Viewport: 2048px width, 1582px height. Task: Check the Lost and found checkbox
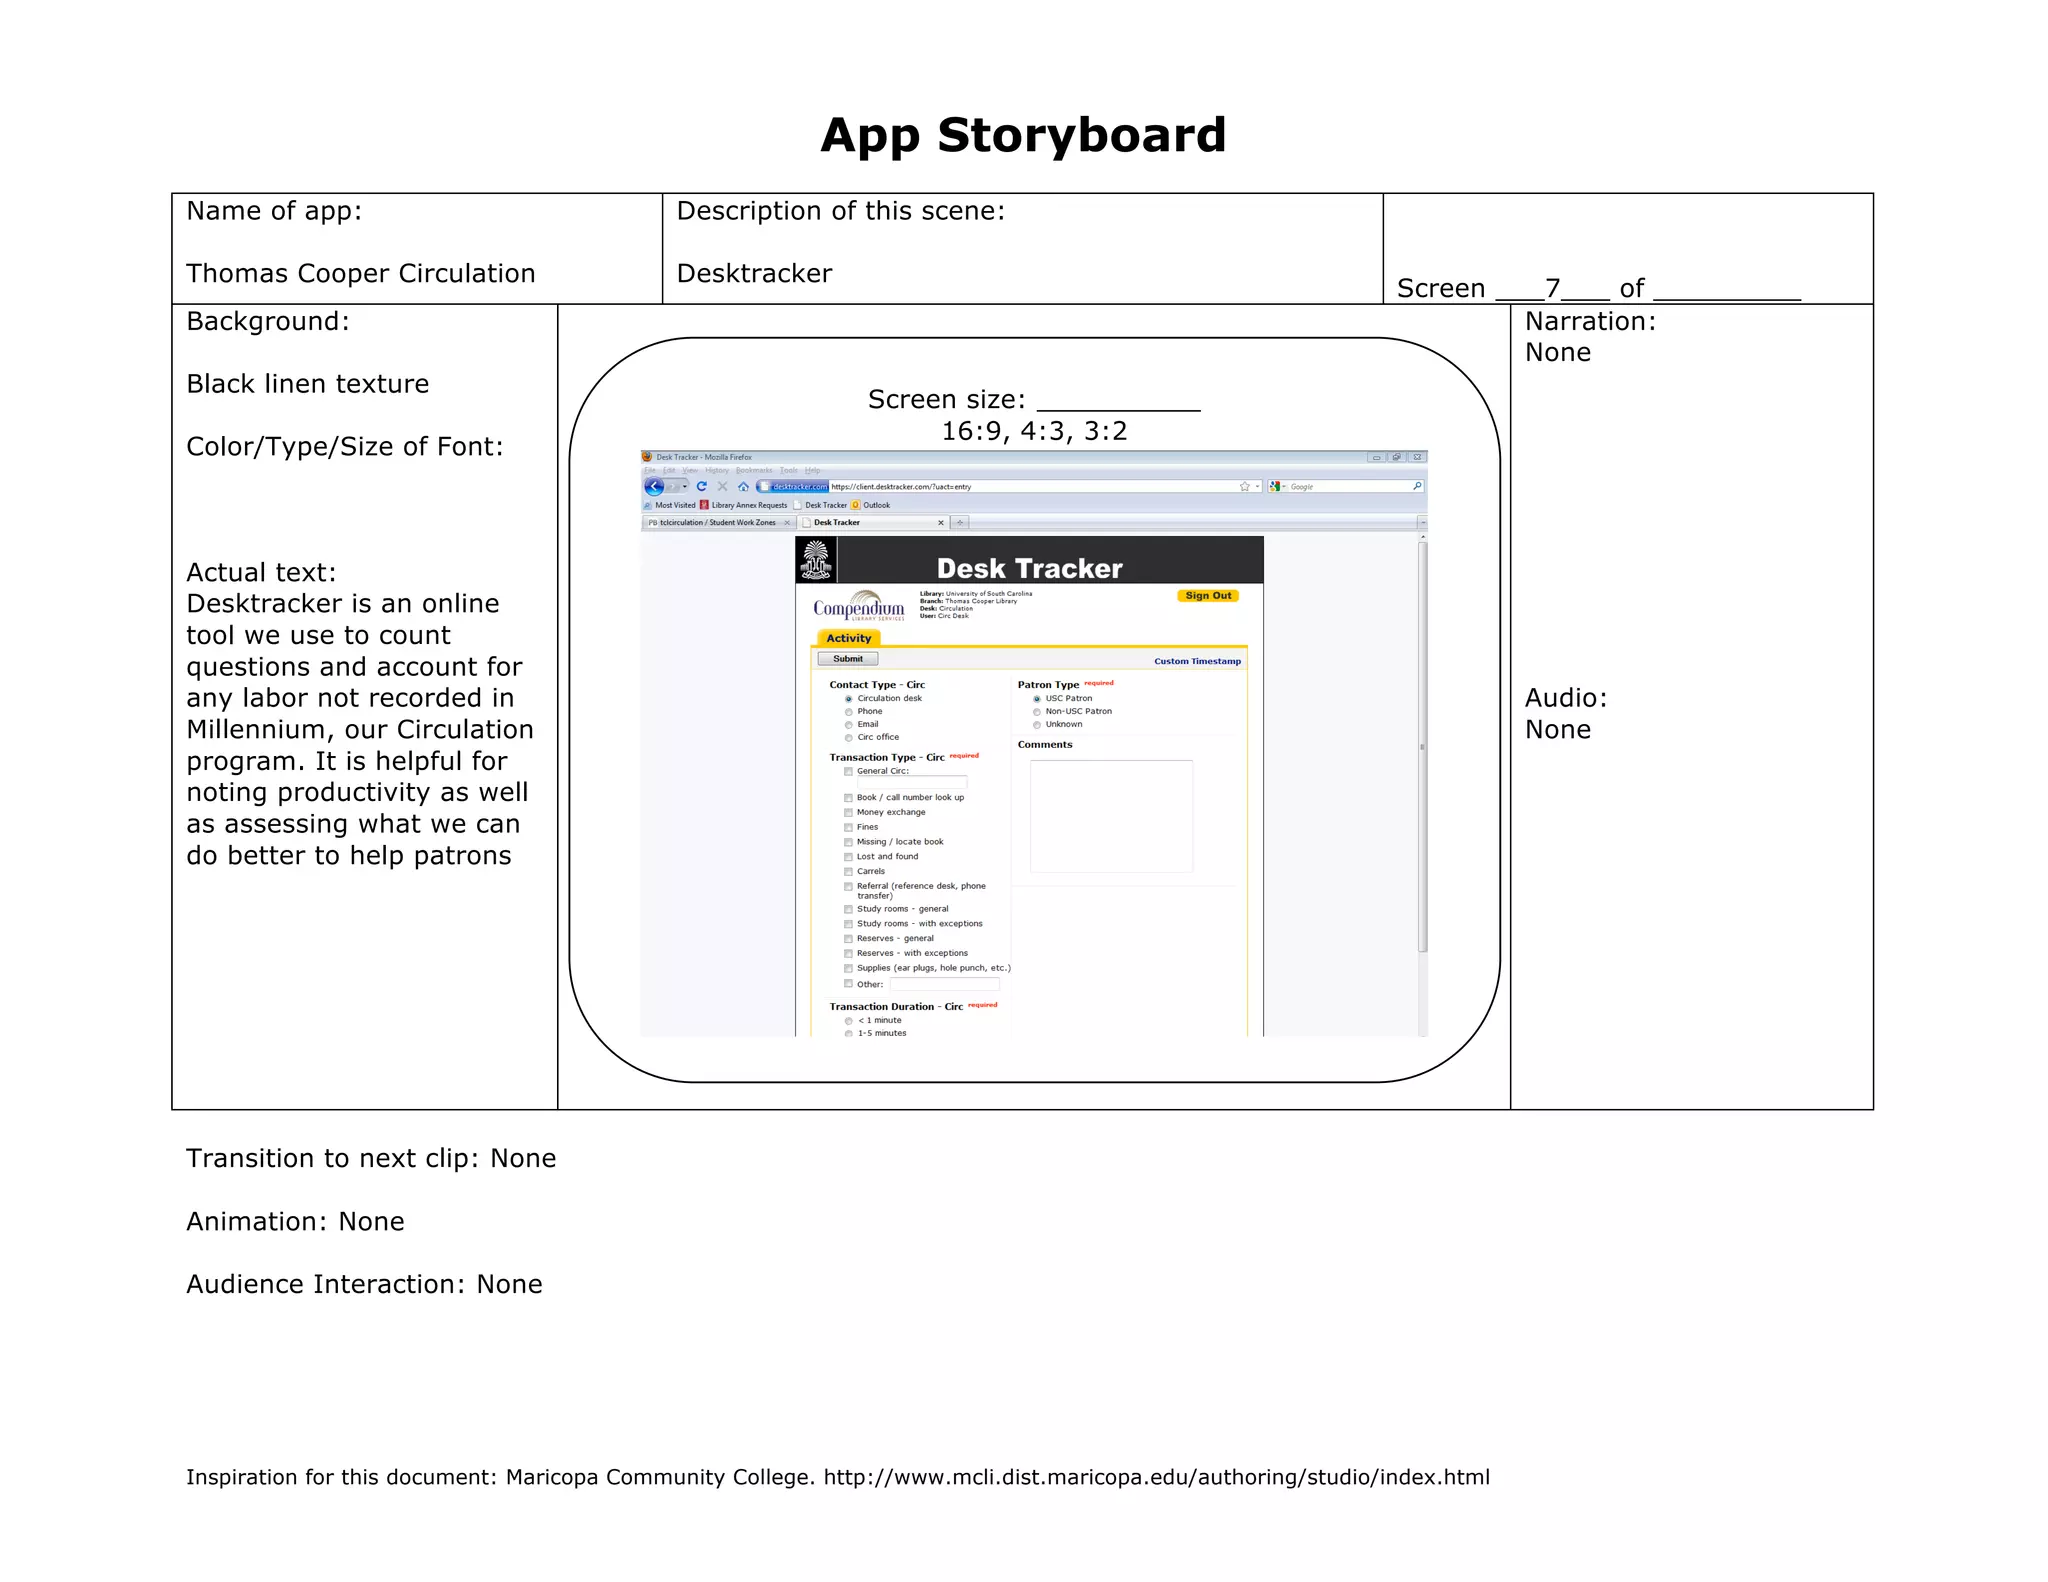click(848, 857)
